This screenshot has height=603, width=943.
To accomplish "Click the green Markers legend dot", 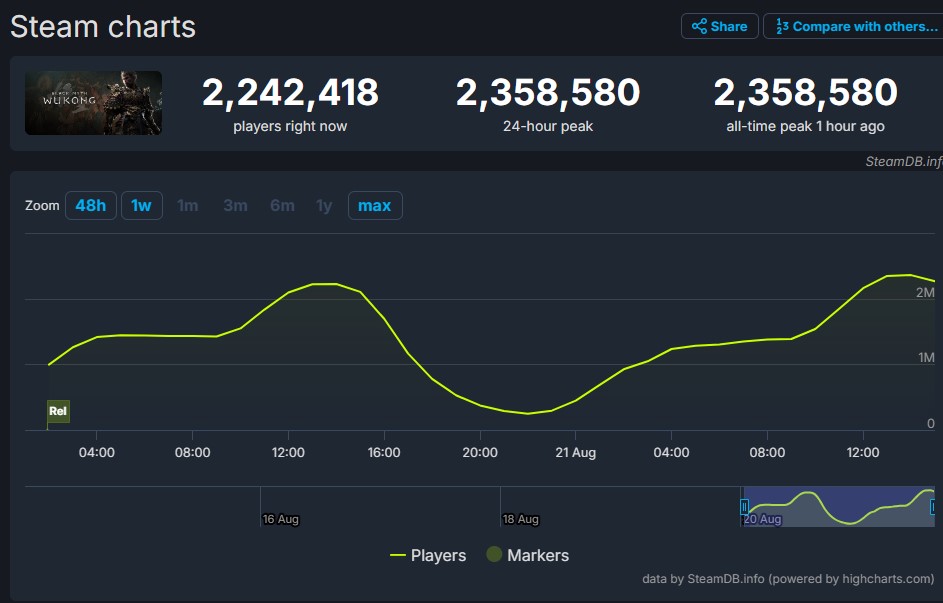I will pyautogui.click(x=494, y=555).
